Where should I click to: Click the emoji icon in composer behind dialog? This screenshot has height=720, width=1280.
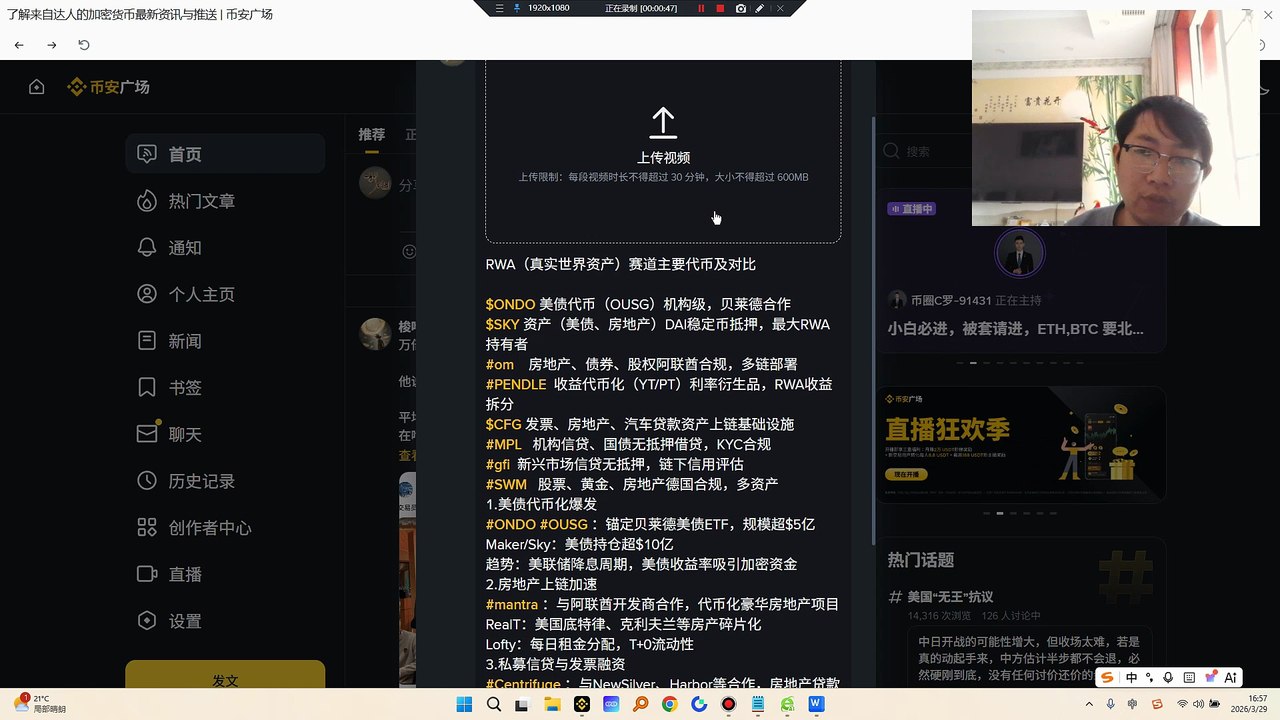tap(408, 251)
